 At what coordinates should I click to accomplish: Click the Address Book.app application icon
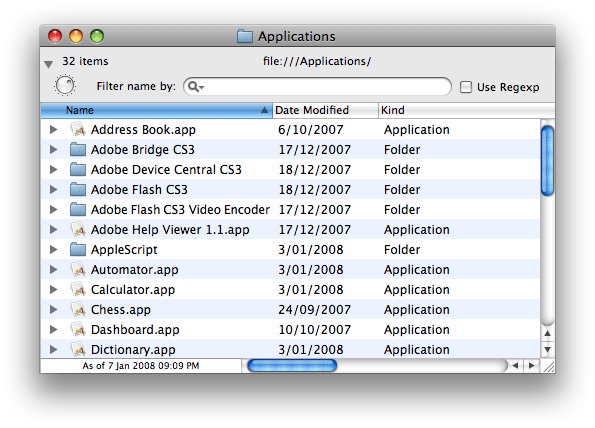78,129
